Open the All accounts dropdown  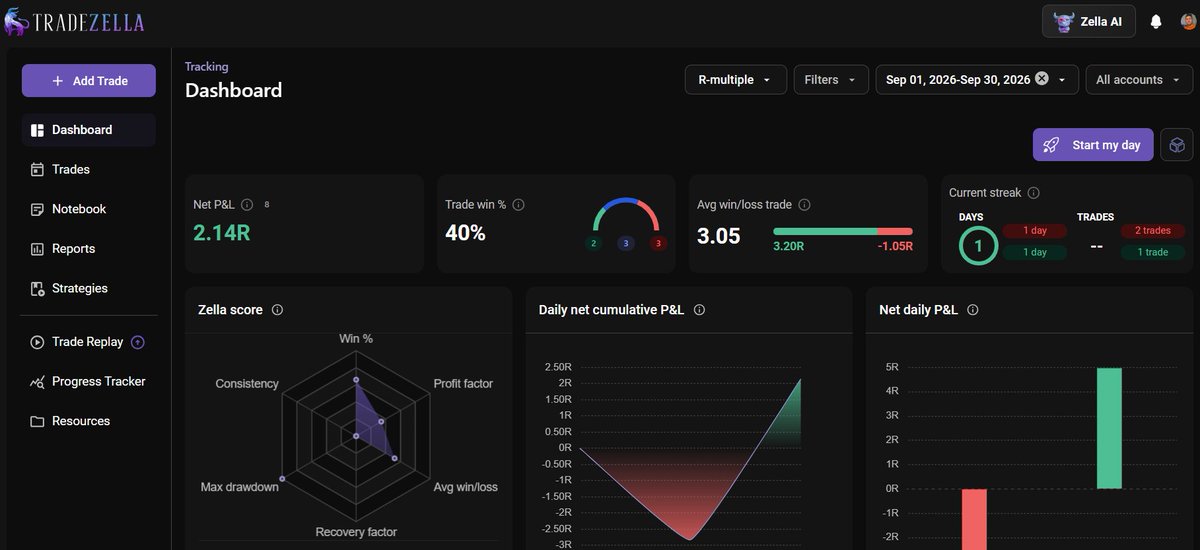point(1139,80)
